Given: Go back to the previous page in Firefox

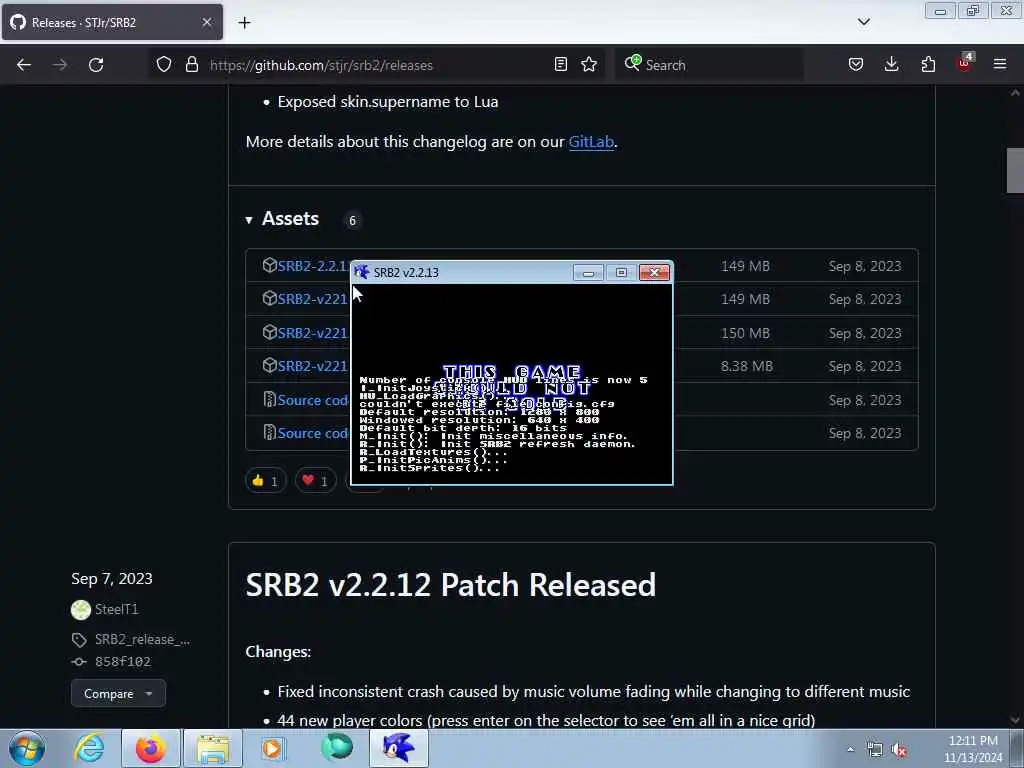Looking at the screenshot, I should 24,65.
